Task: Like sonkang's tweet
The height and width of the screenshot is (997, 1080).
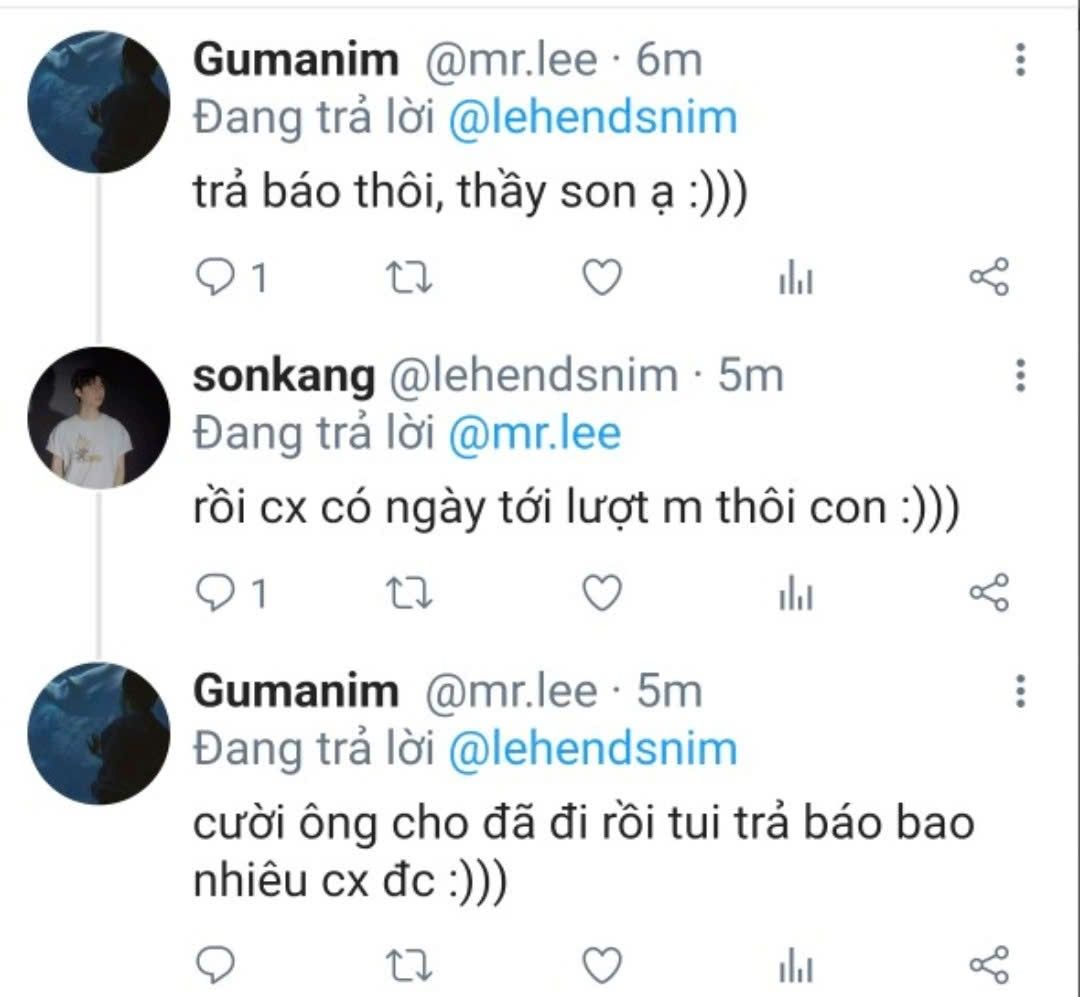Action: pyautogui.click(x=602, y=593)
